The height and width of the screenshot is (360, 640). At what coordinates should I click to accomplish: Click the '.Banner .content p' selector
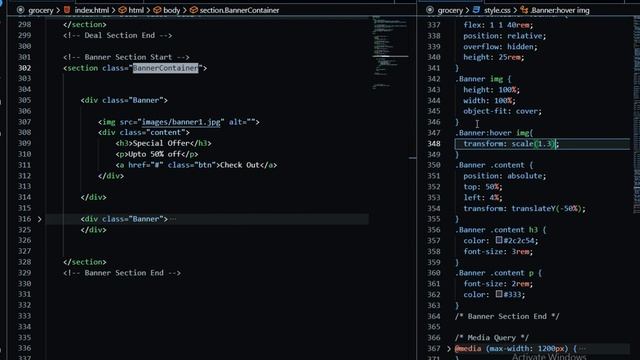coord(494,273)
